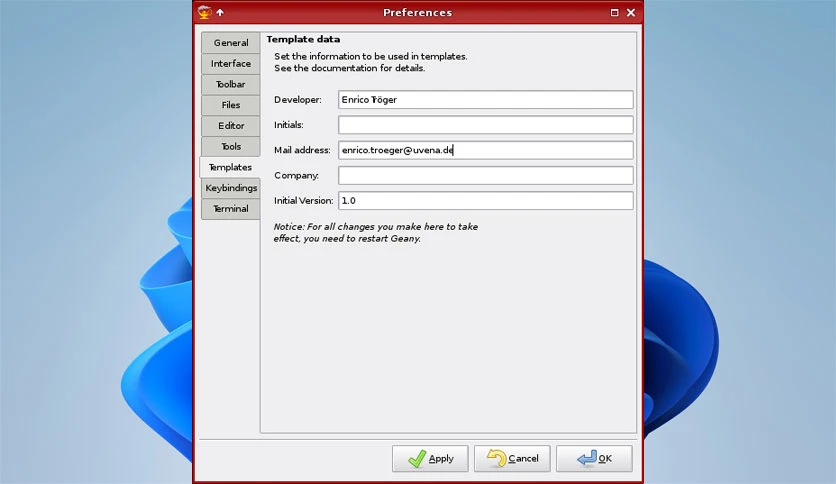Click into the Initials text field
This screenshot has width=836, height=484.
486,125
